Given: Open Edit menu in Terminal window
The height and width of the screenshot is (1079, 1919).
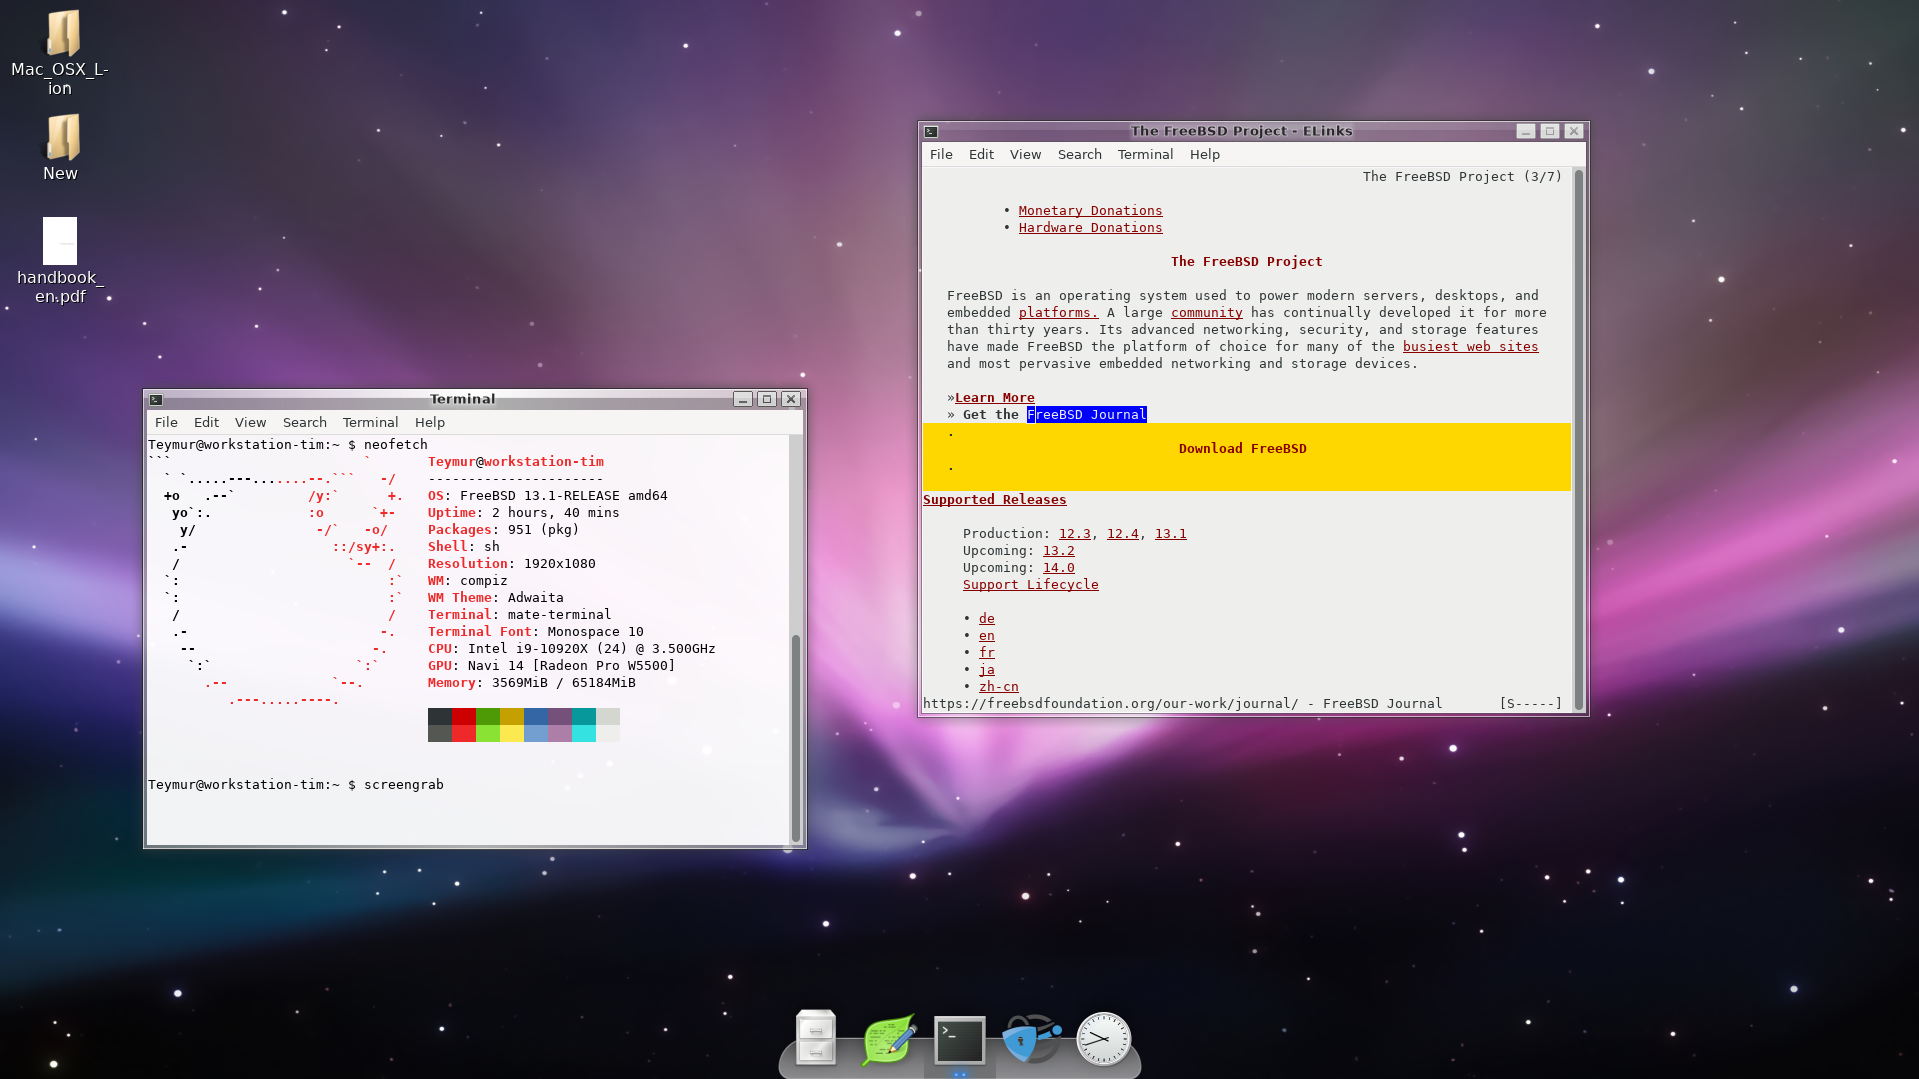Looking at the screenshot, I should 206,422.
